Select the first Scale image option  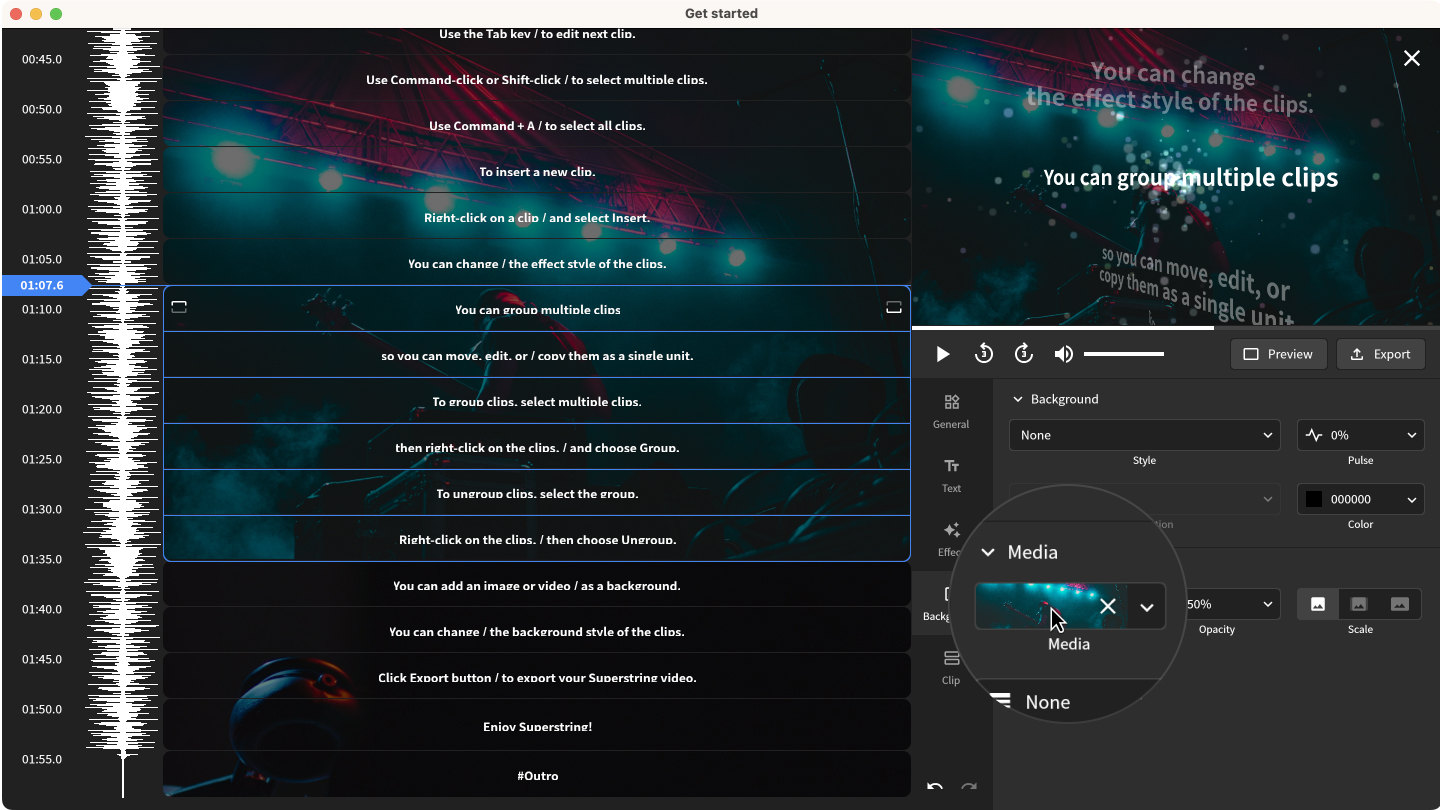click(1318, 604)
